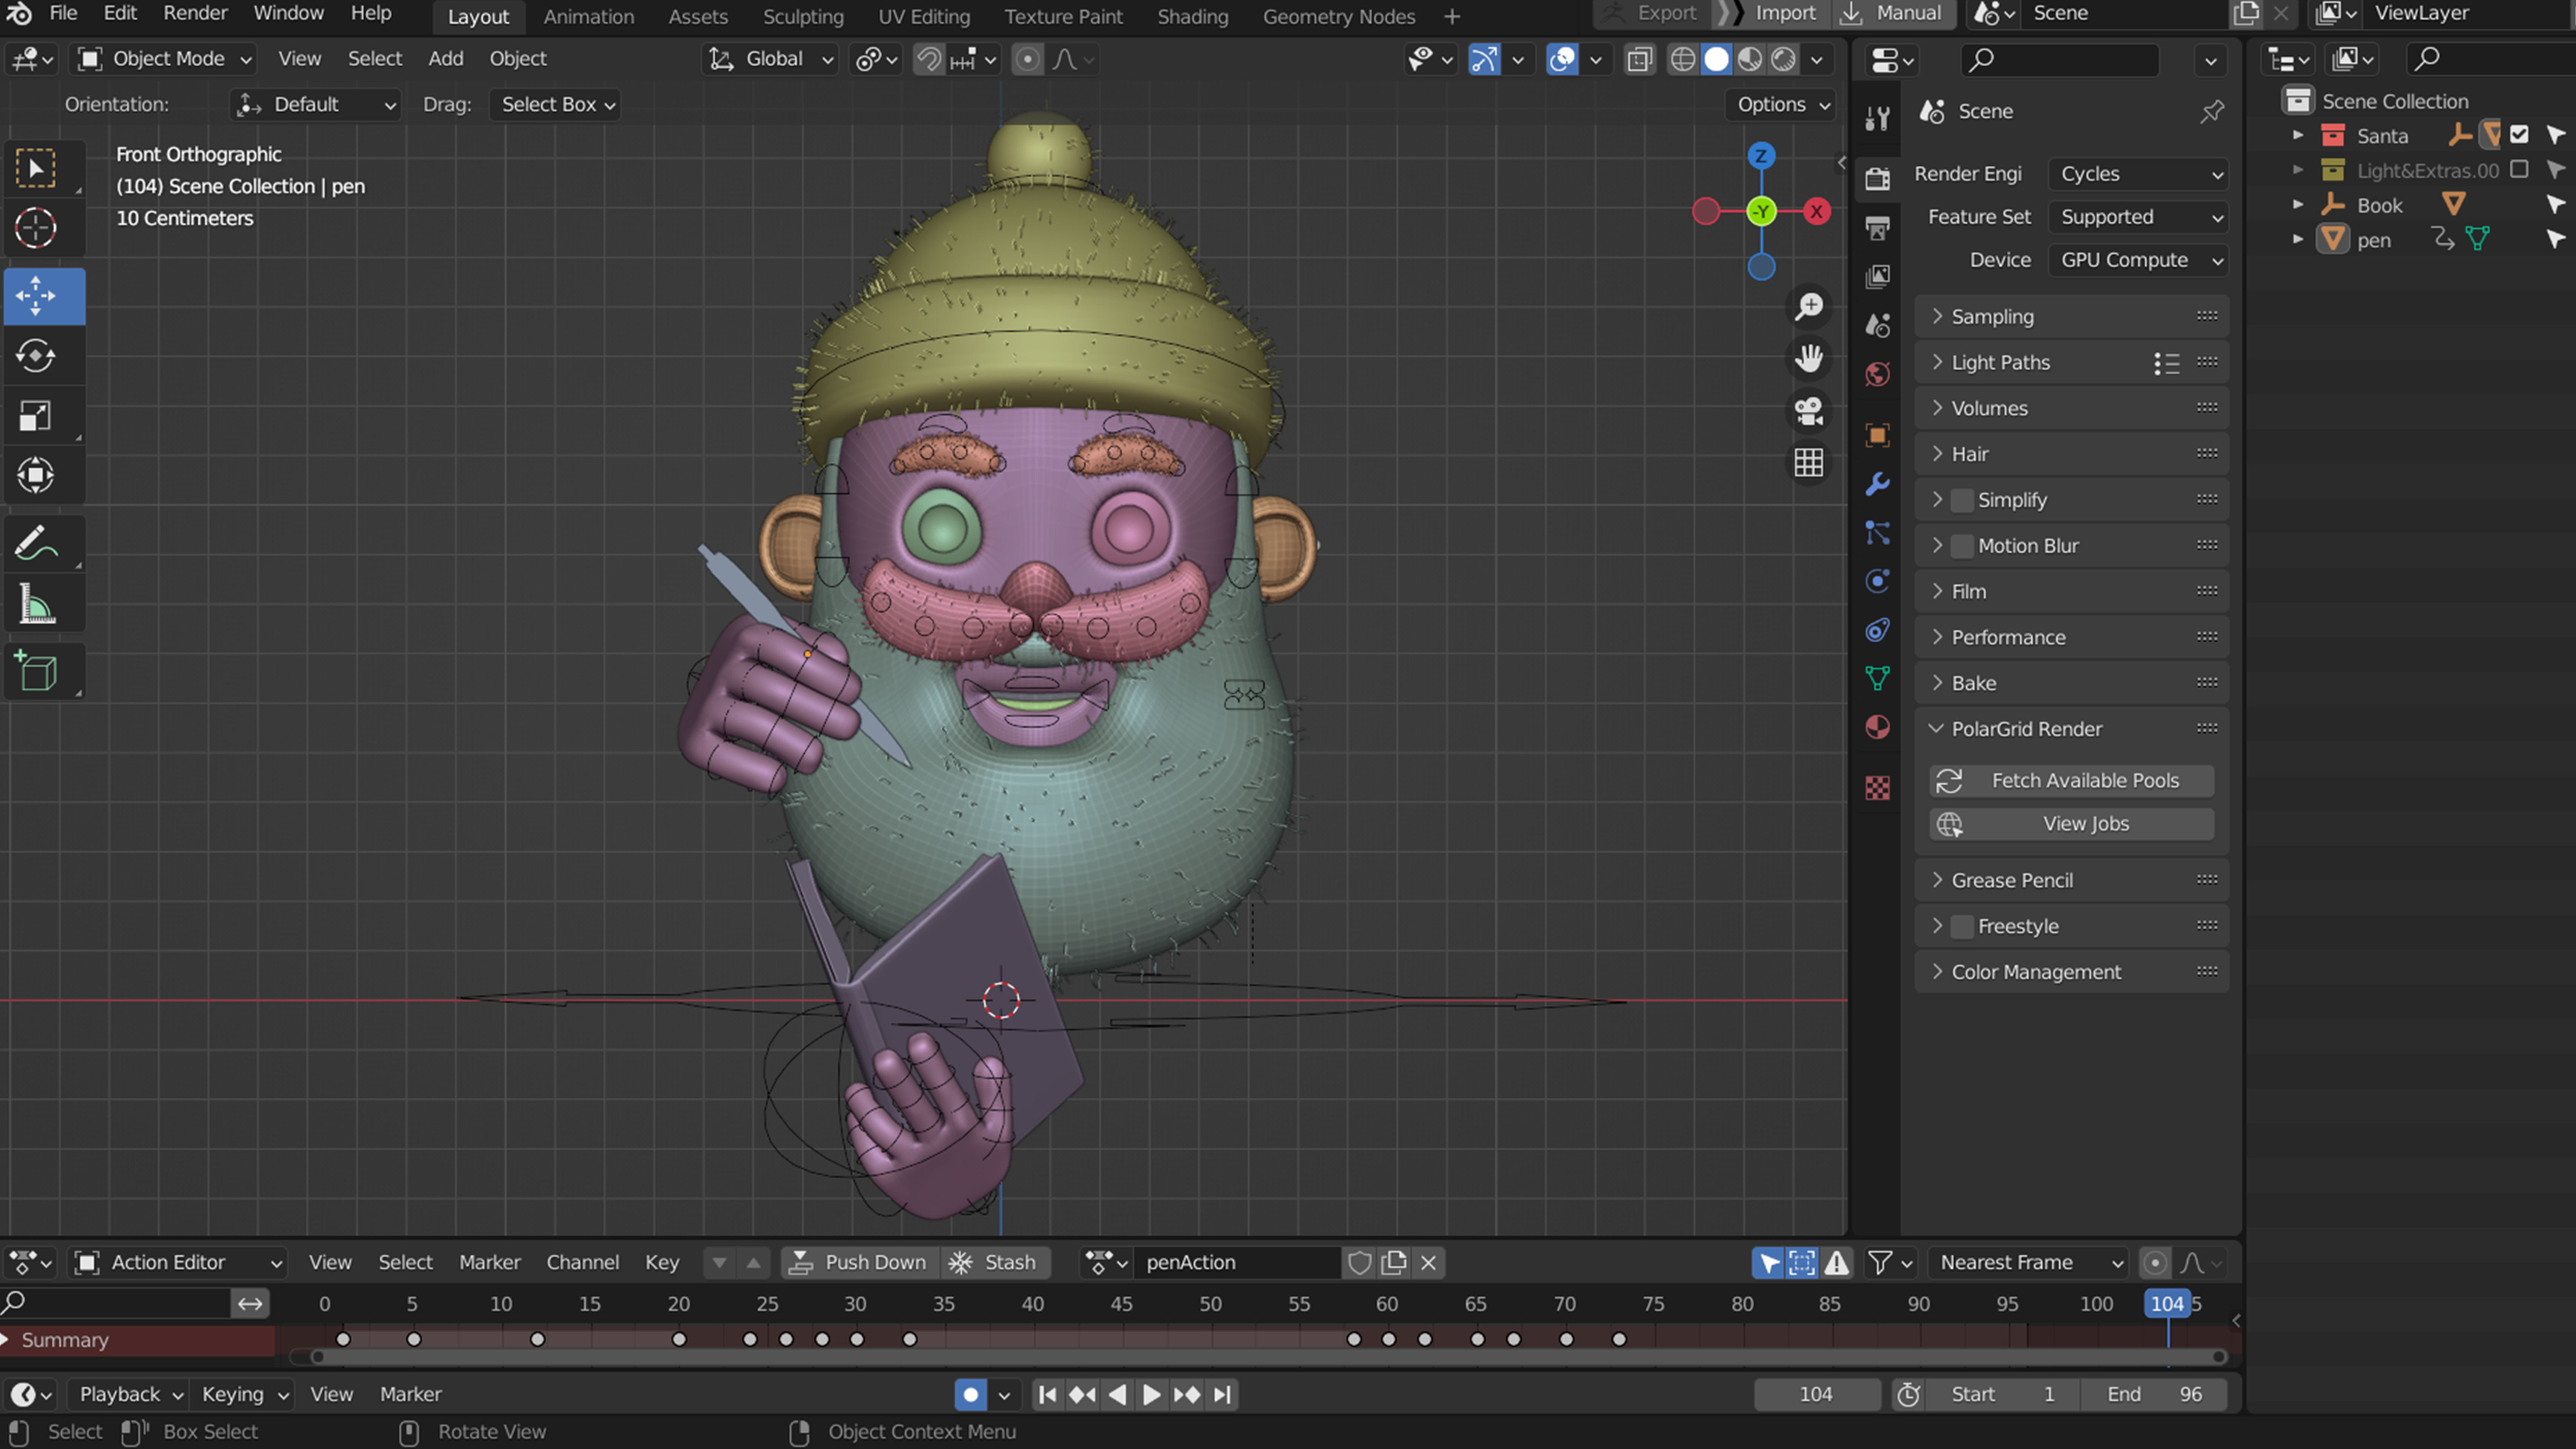The height and width of the screenshot is (1449, 2576).
Task: Open the Render menu
Action: tap(196, 14)
